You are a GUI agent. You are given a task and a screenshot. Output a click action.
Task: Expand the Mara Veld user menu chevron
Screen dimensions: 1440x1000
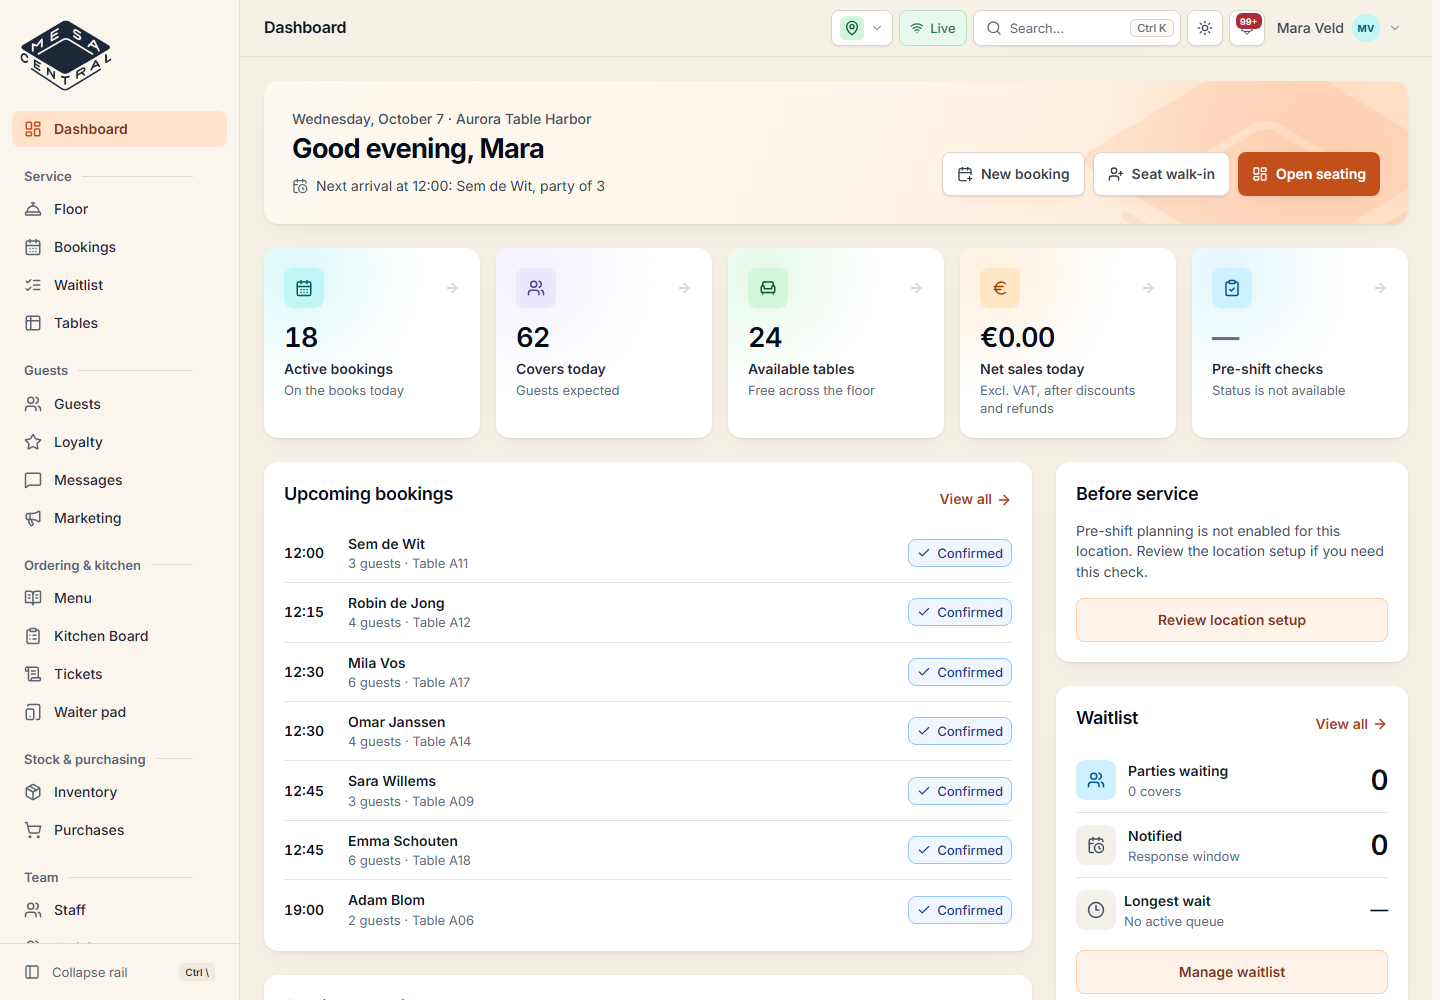tap(1395, 28)
